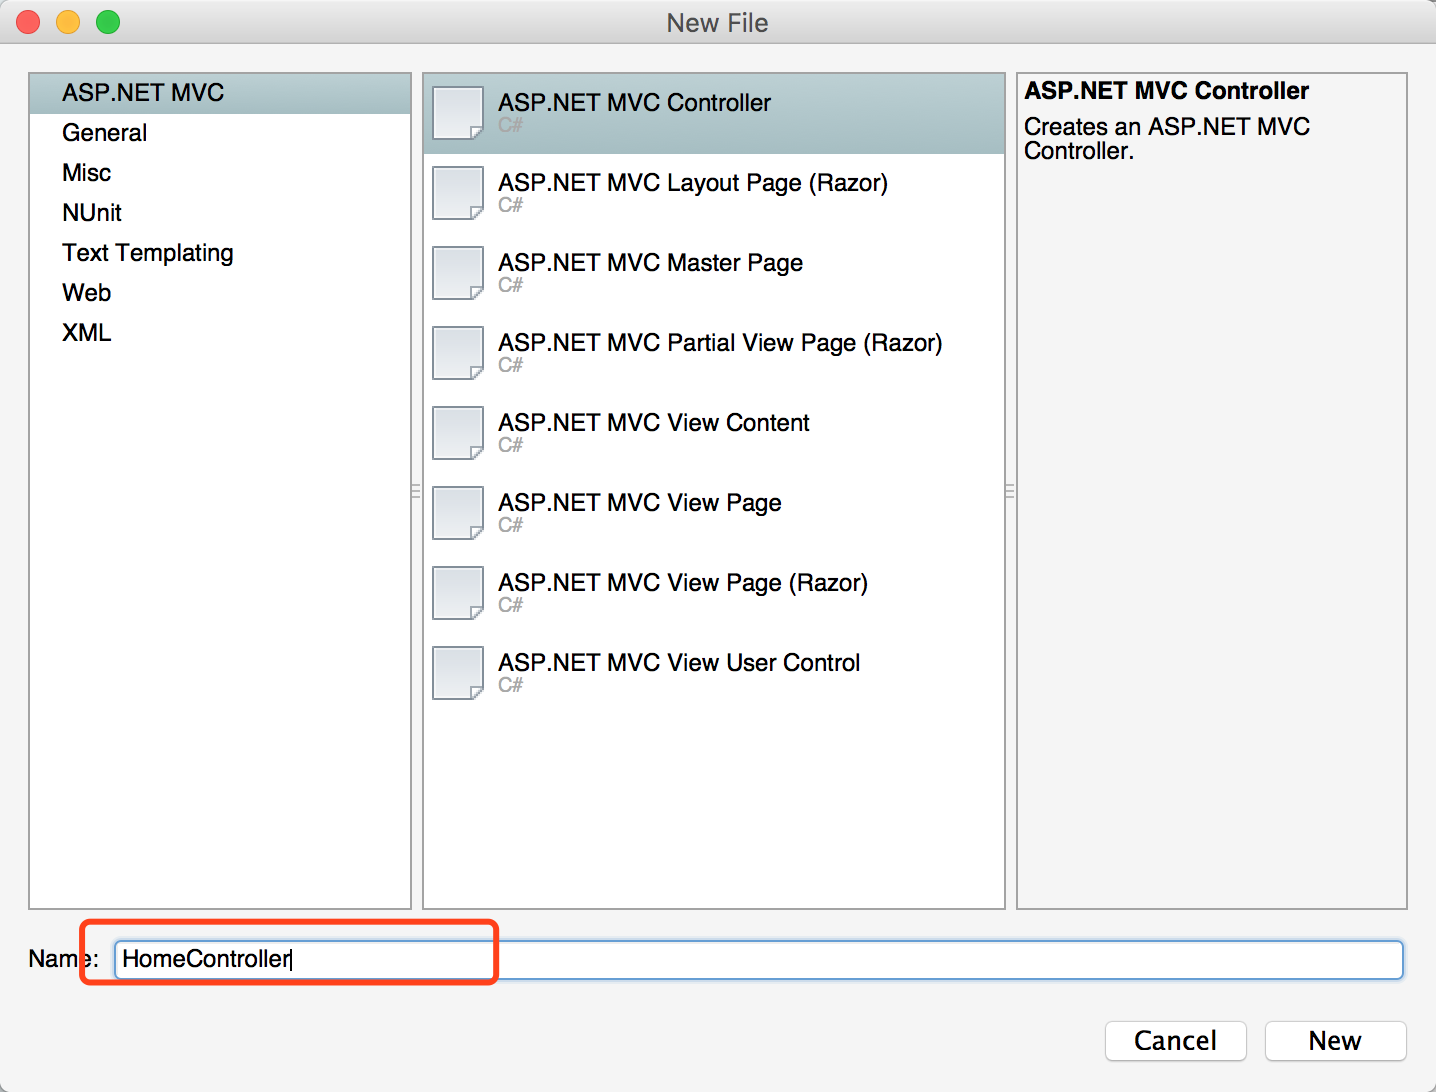Click the green zoom window button
This screenshot has height=1092, width=1436.
[x=108, y=22]
